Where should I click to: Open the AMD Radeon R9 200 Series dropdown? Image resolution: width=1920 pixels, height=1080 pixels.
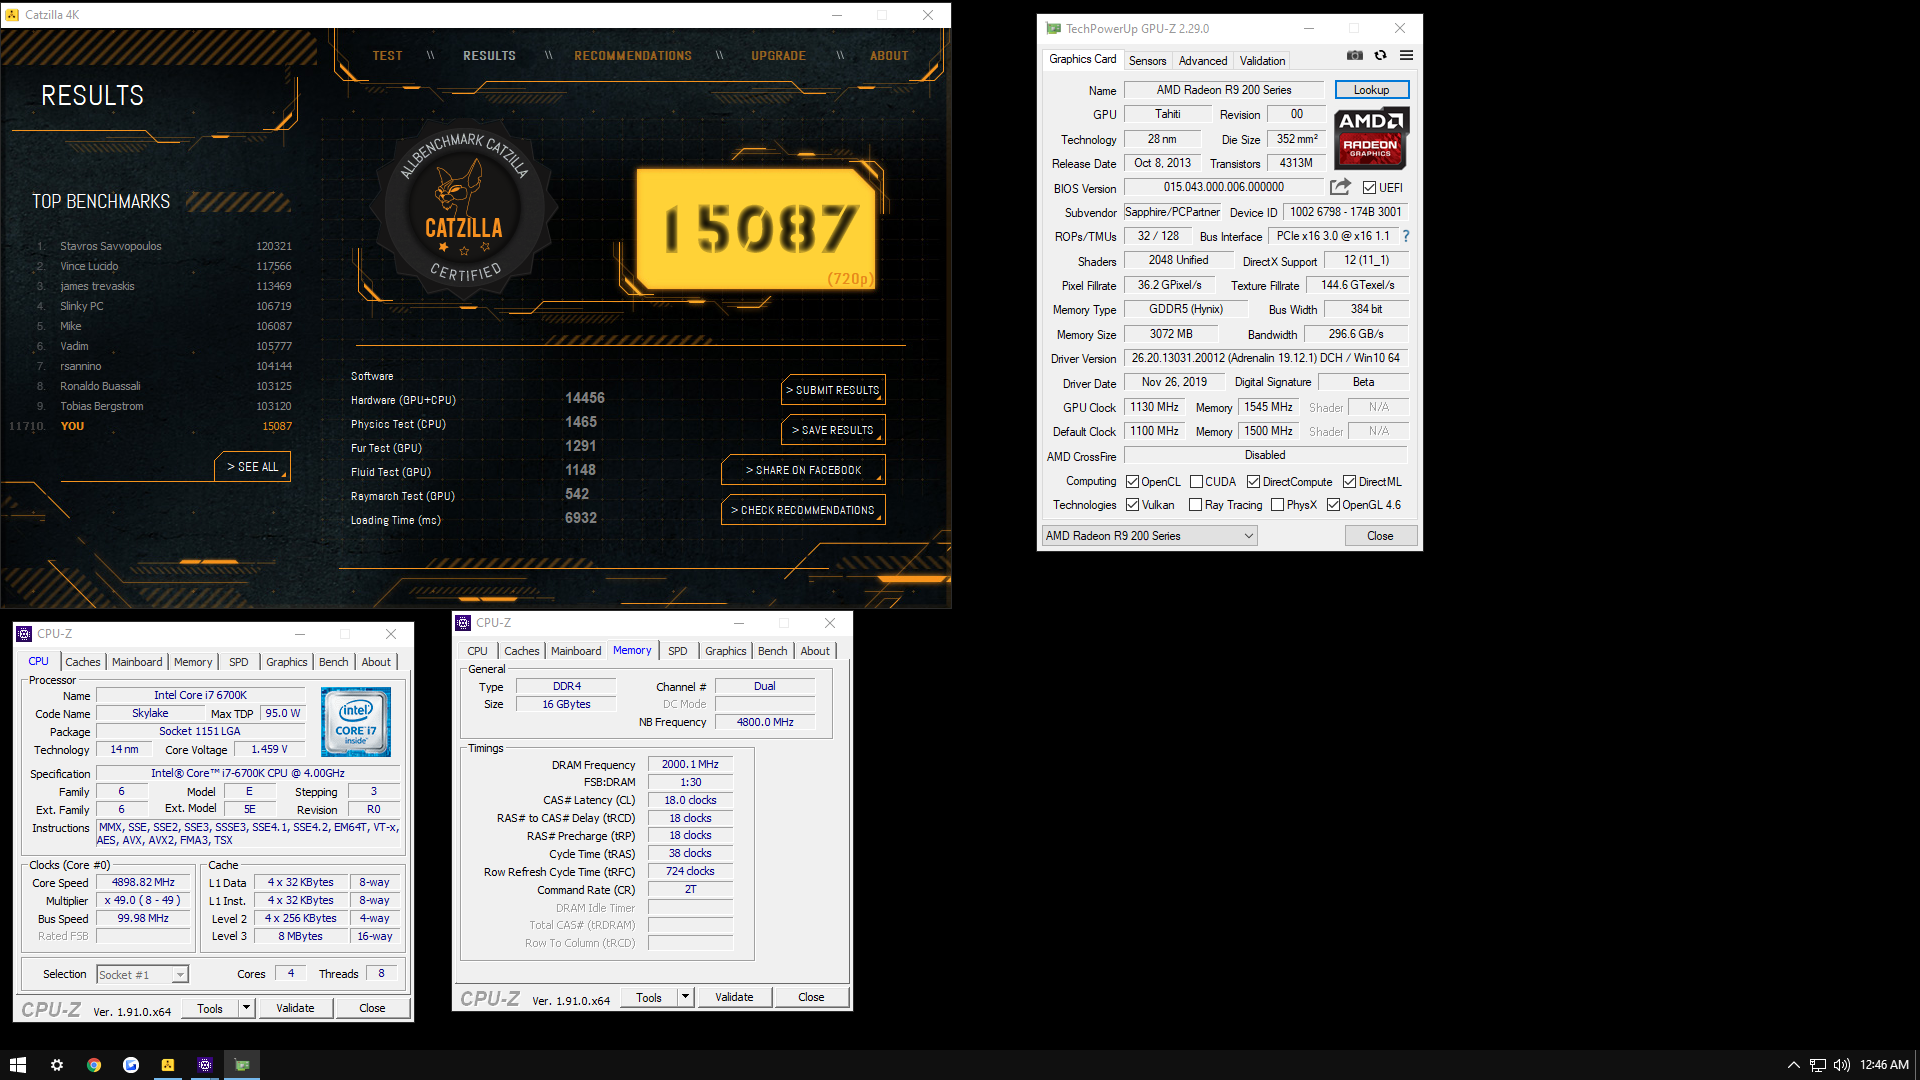[x=1149, y=536]
